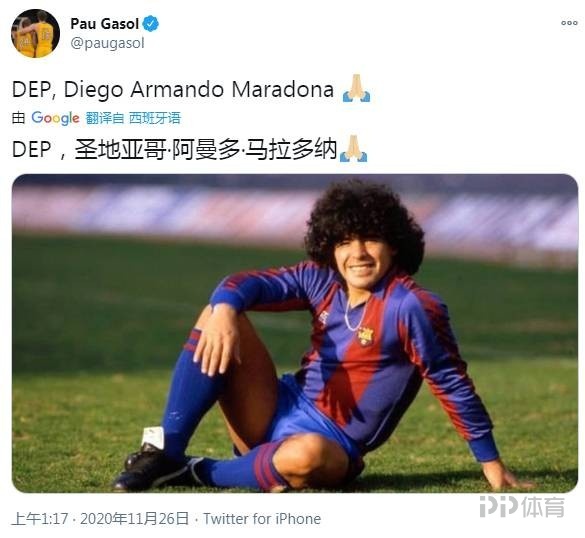This screenshot has height=538, width=585.
Task: Click the Google translation logo
Action: tap(55, 118)
